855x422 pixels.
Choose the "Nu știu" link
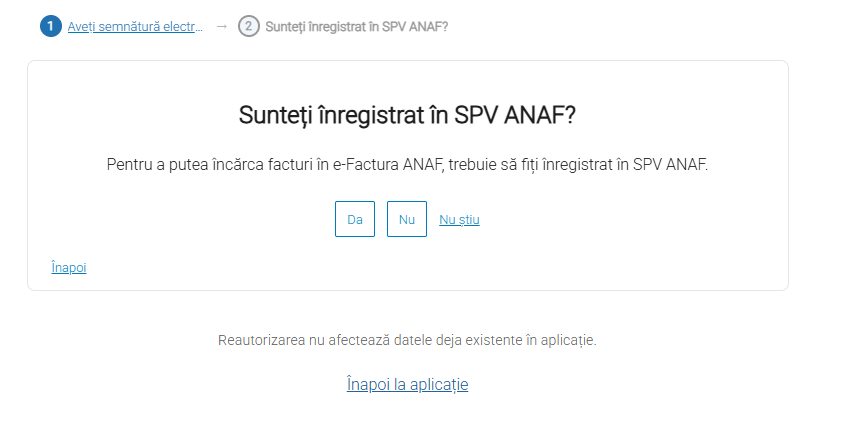click(459, 219)
